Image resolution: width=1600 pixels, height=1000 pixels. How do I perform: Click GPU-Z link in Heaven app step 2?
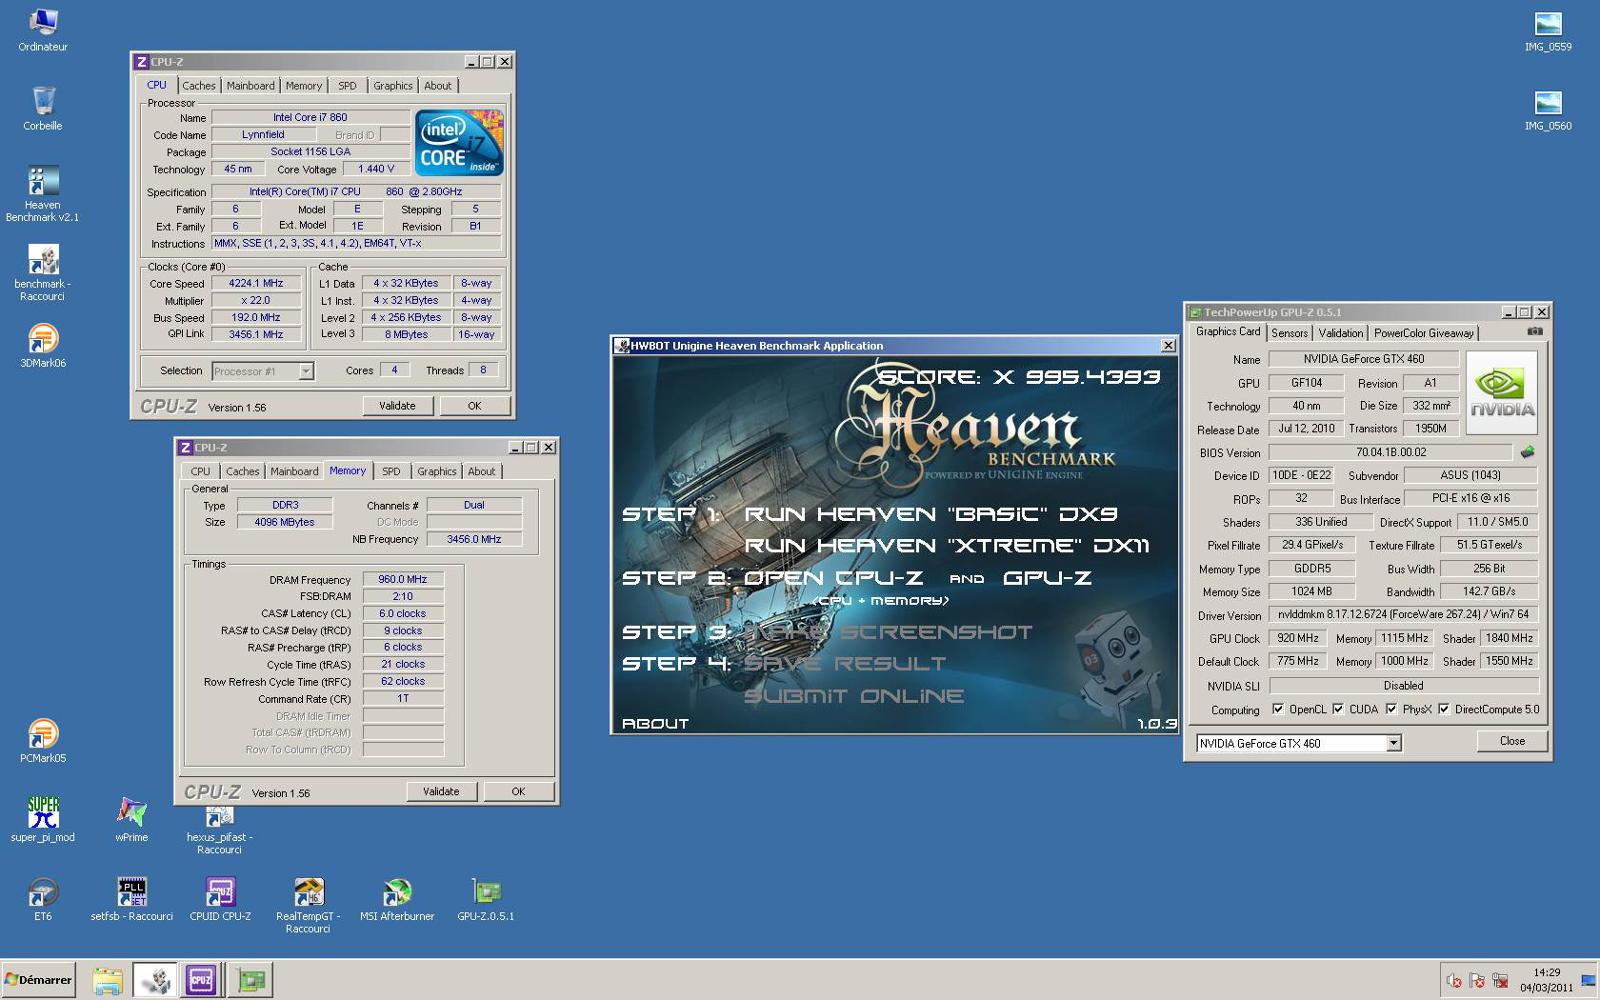pyautogui.click(x=1047, y=578)
